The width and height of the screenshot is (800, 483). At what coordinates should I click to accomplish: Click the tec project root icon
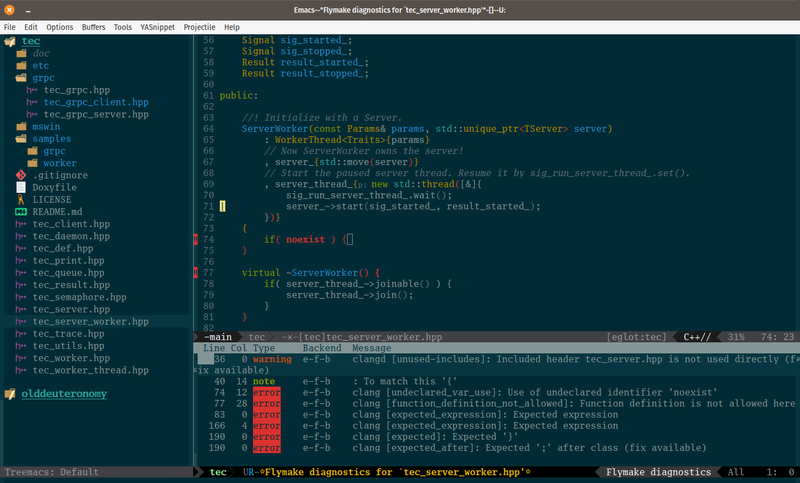coord(10,41)
